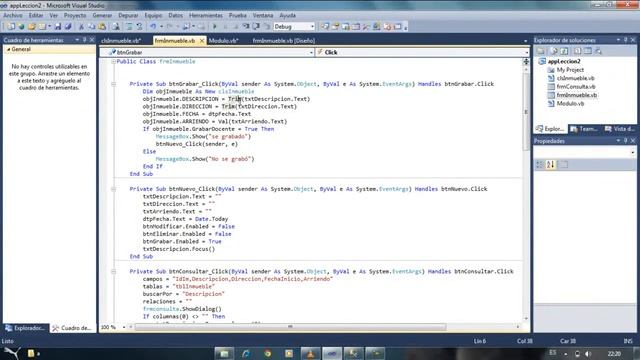Open the btnGrabar object dropdown

coord(311,52)
